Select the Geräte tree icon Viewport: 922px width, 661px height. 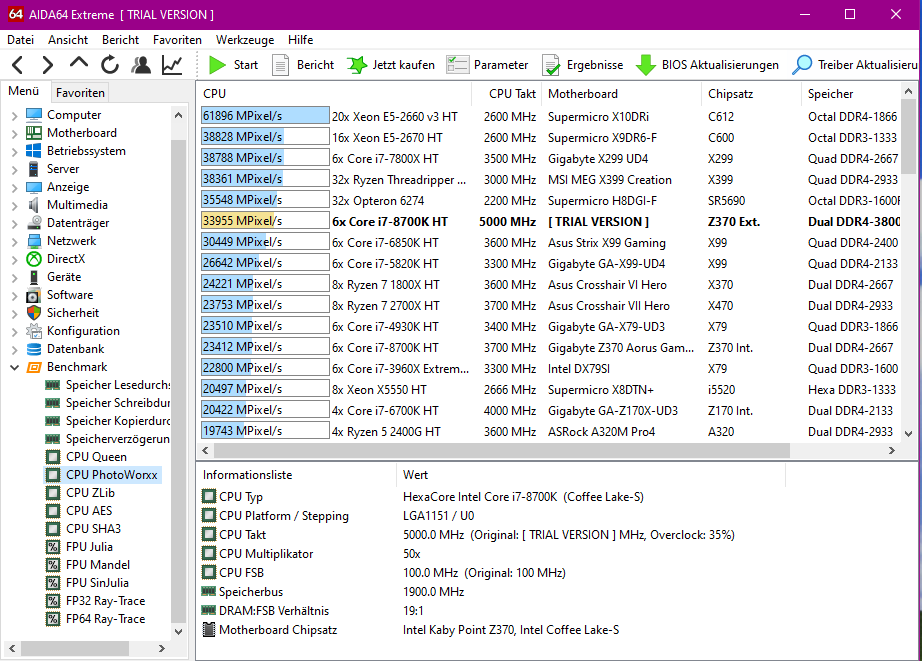(34, 277)
